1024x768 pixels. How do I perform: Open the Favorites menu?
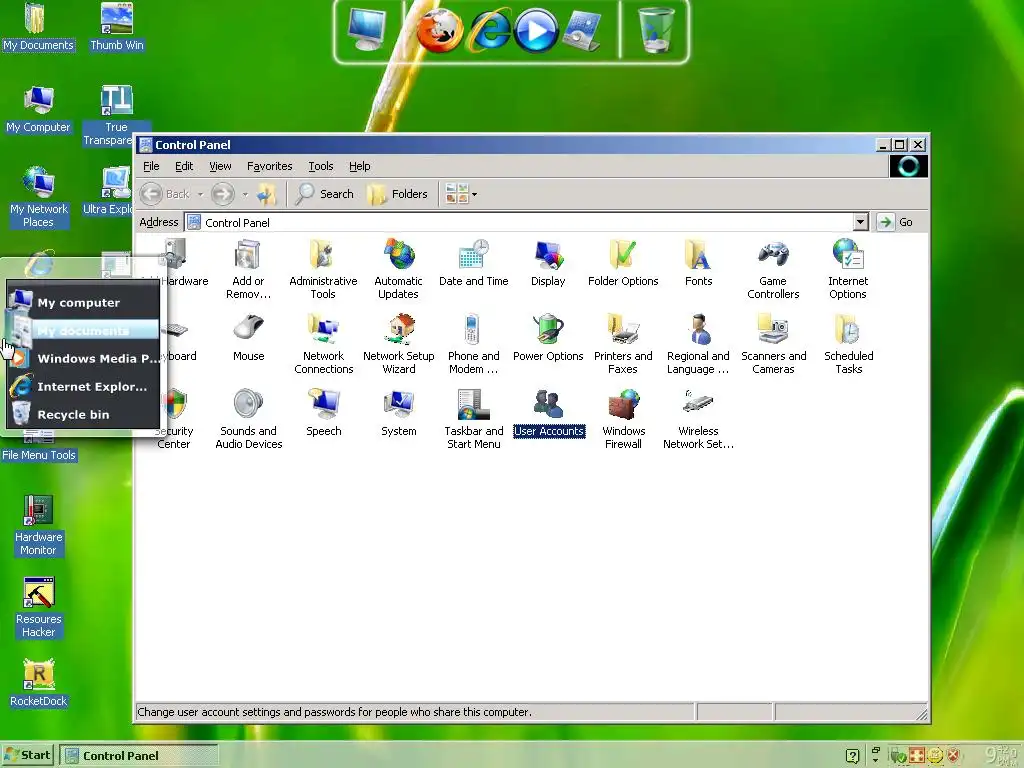[x=269, y=167]
